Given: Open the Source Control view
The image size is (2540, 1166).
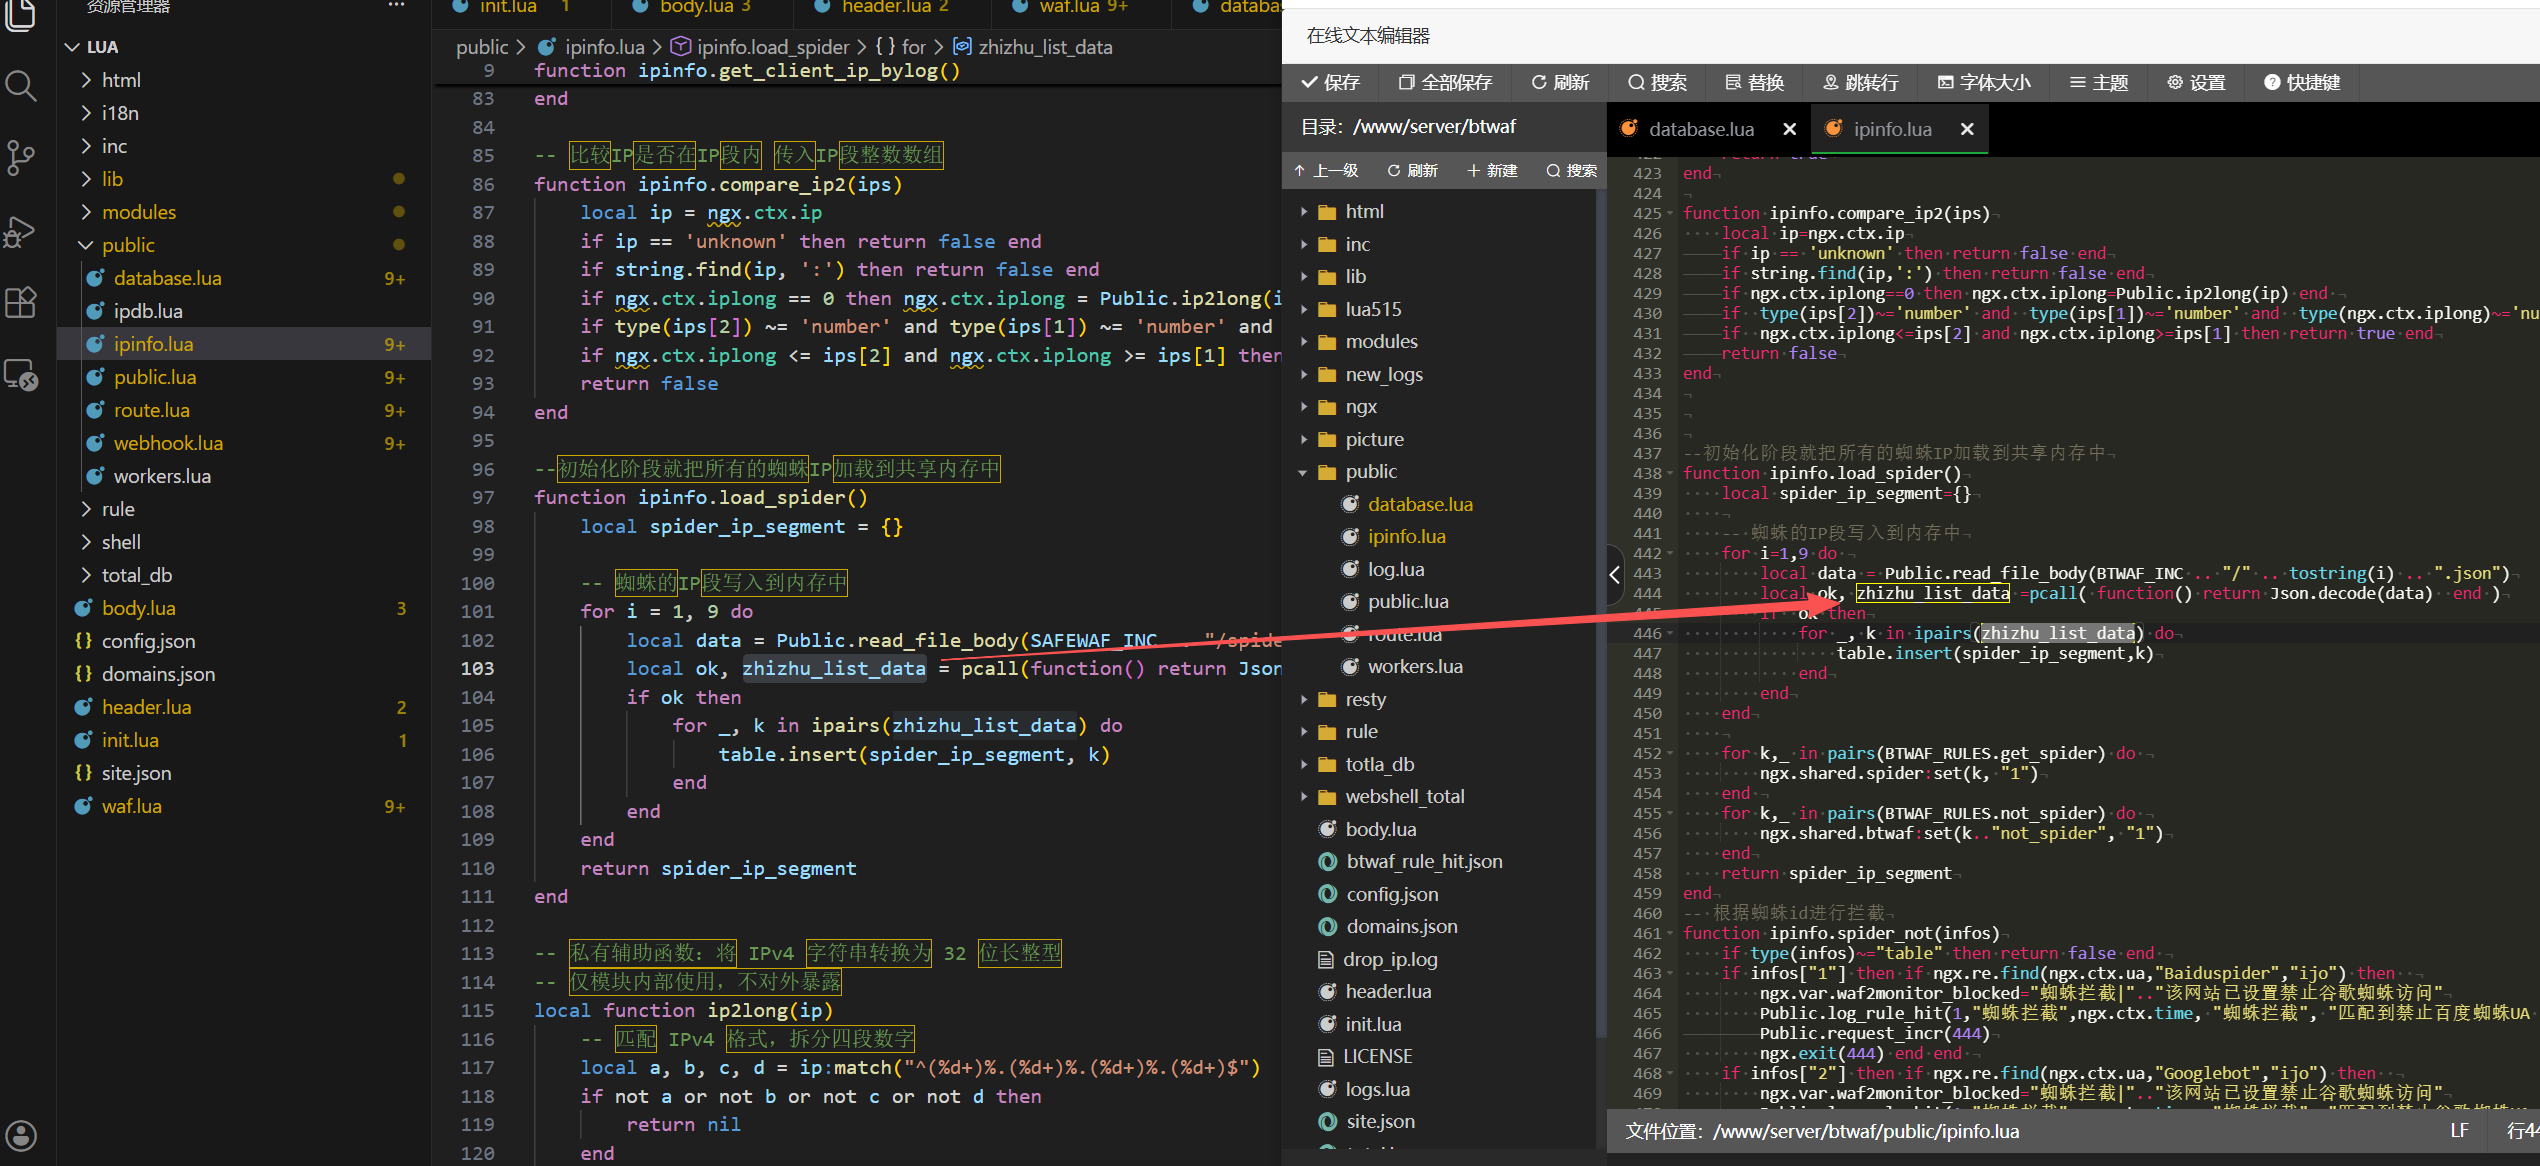Looking at the screenshot, I should [21, 158].
